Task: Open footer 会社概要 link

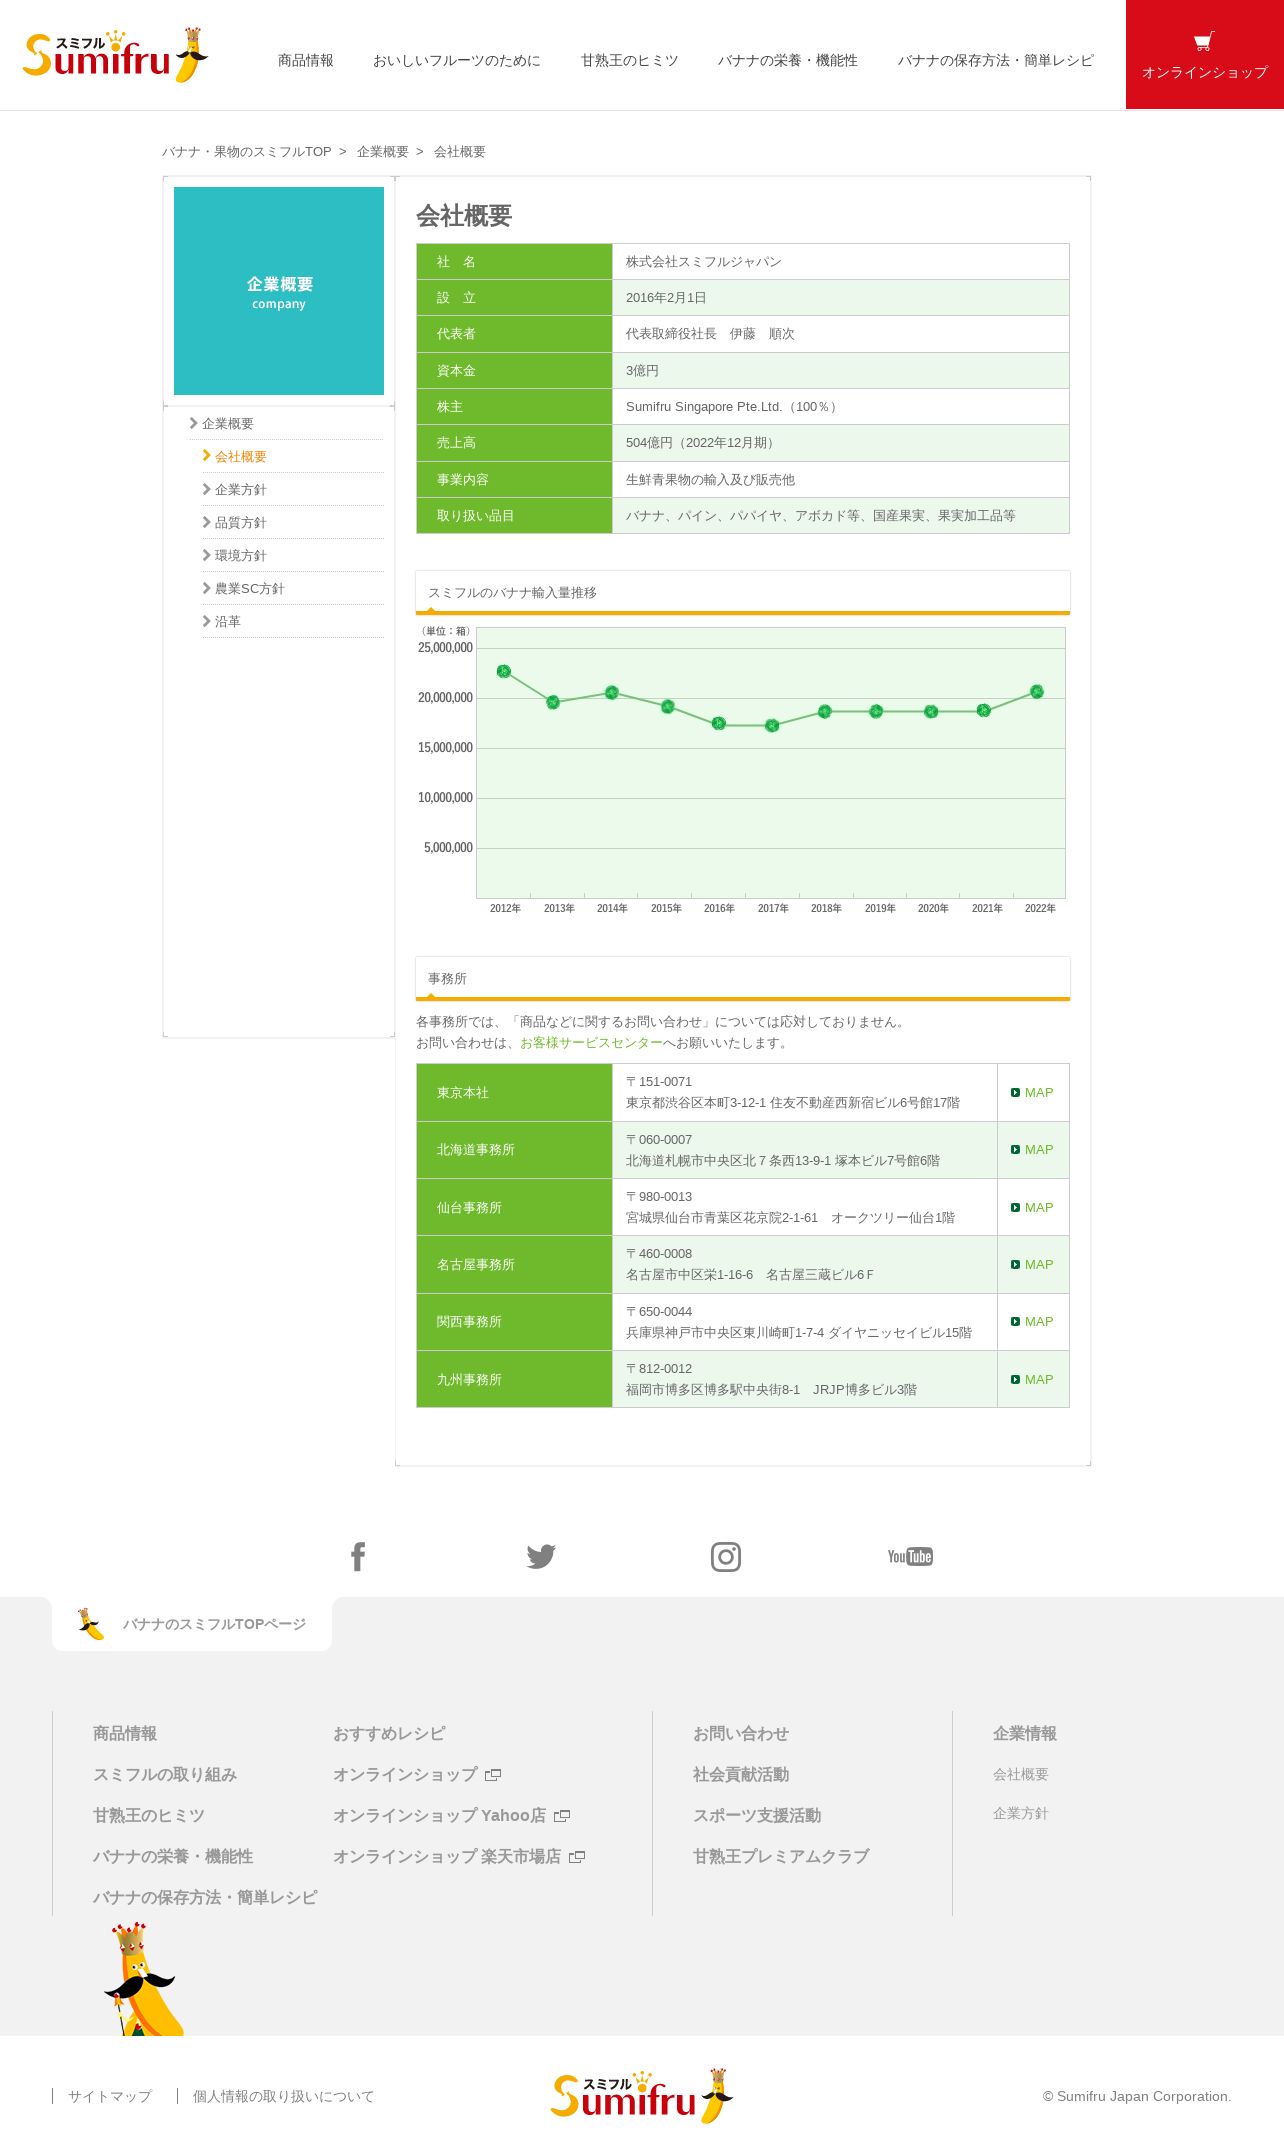Action: pyautogui.click(x=1021, y=1775)
